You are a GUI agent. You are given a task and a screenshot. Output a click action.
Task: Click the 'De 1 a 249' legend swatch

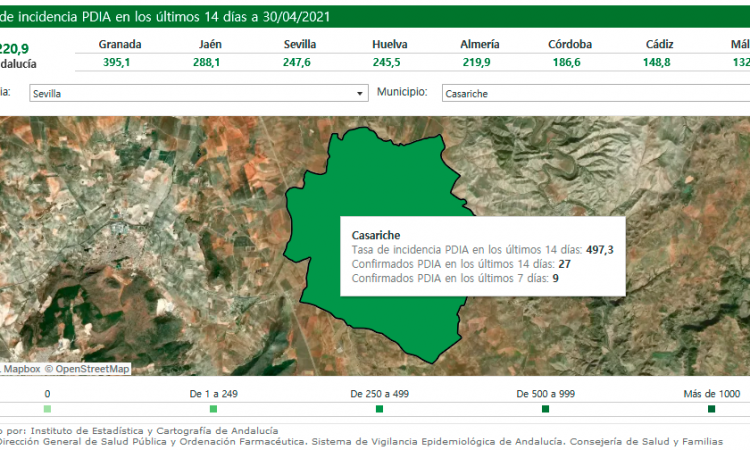click(x=213, y=409)
